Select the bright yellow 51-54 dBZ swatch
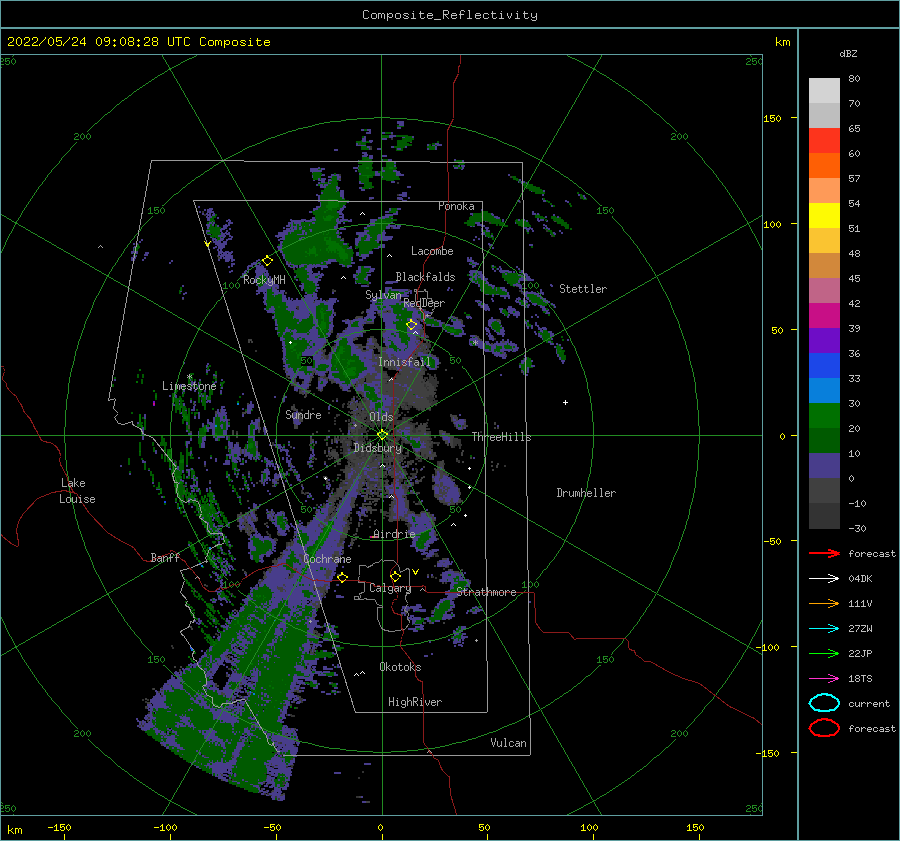This screenshot has width=900, height=841. point(824,216)
